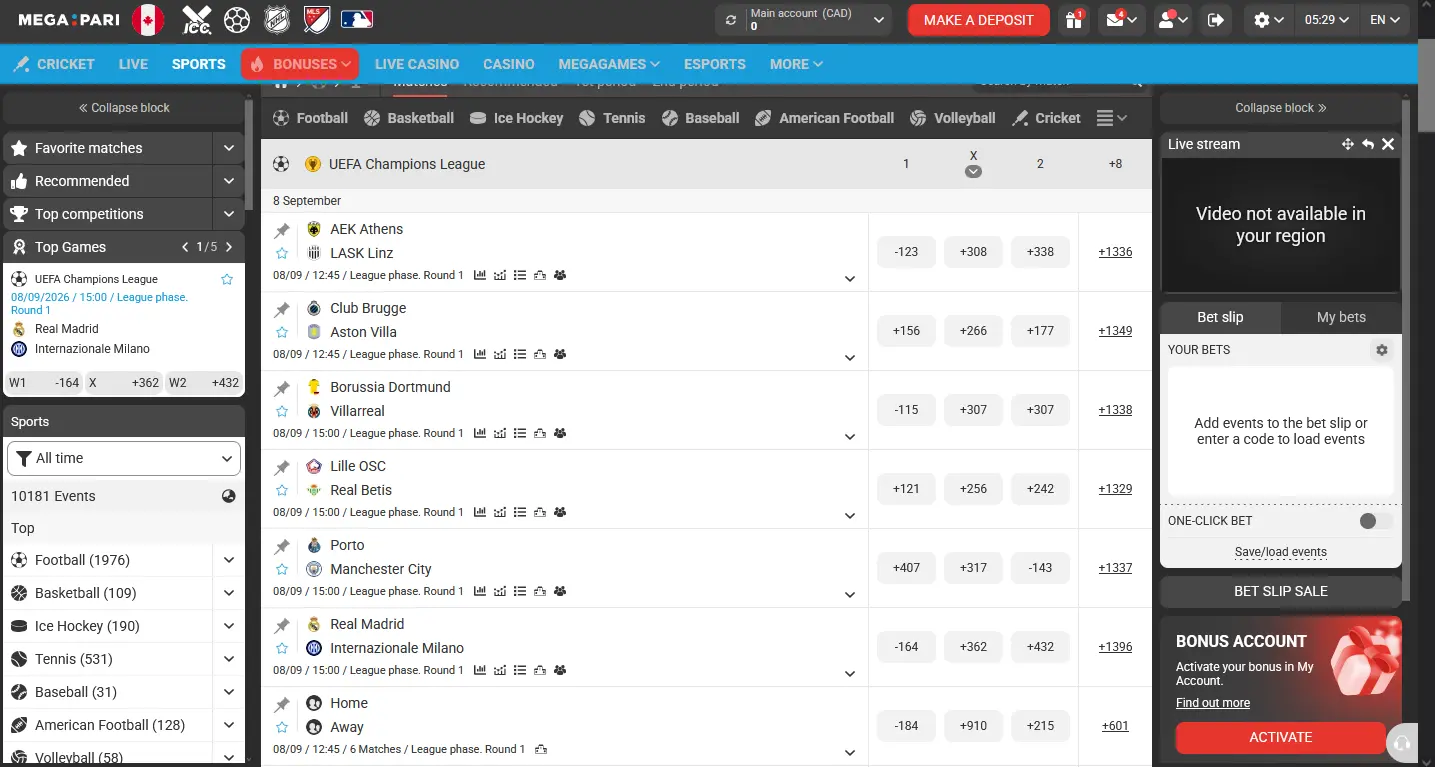Open the NHL league shortcut icon

[277, 20]
